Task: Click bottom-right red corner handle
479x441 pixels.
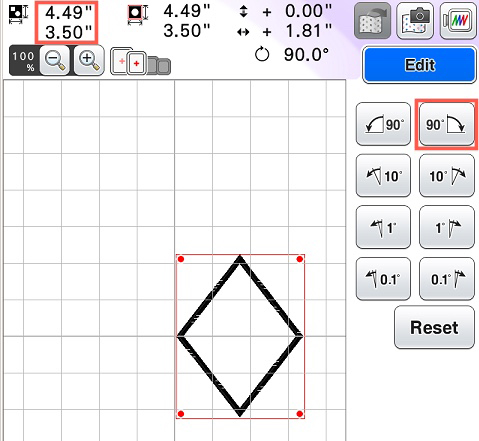Action: [x=299, y=414]
